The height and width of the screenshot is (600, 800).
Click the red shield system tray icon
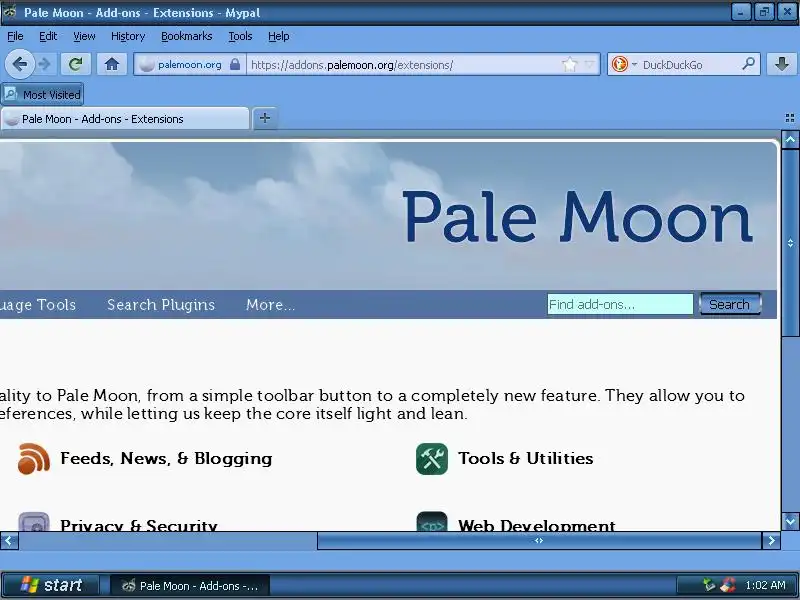point(728,585)
